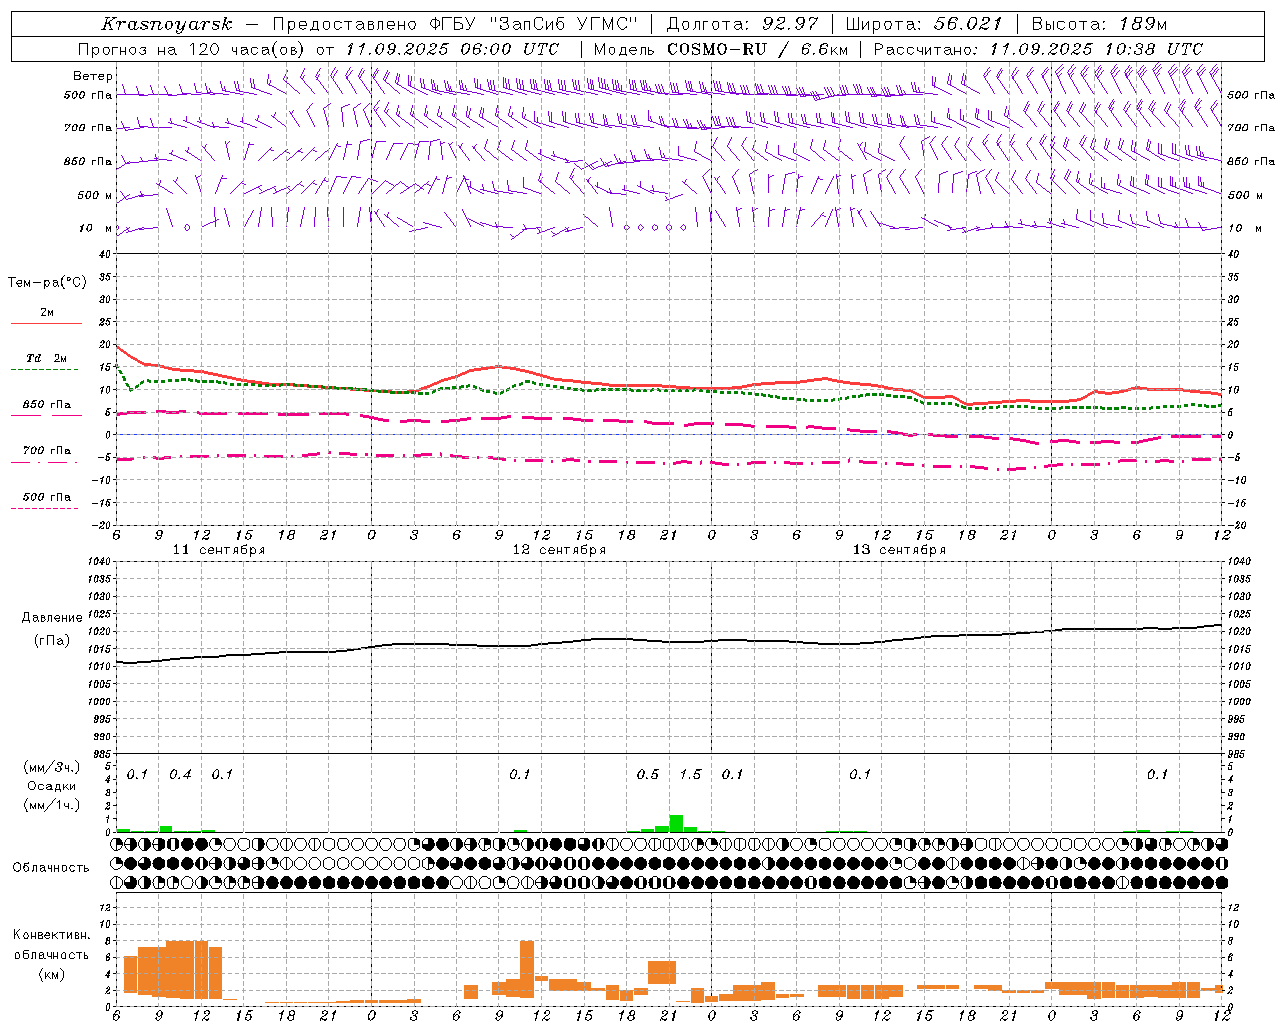
Task: Click the 'Ветер' wind panel label
Action: coord(92,76)
